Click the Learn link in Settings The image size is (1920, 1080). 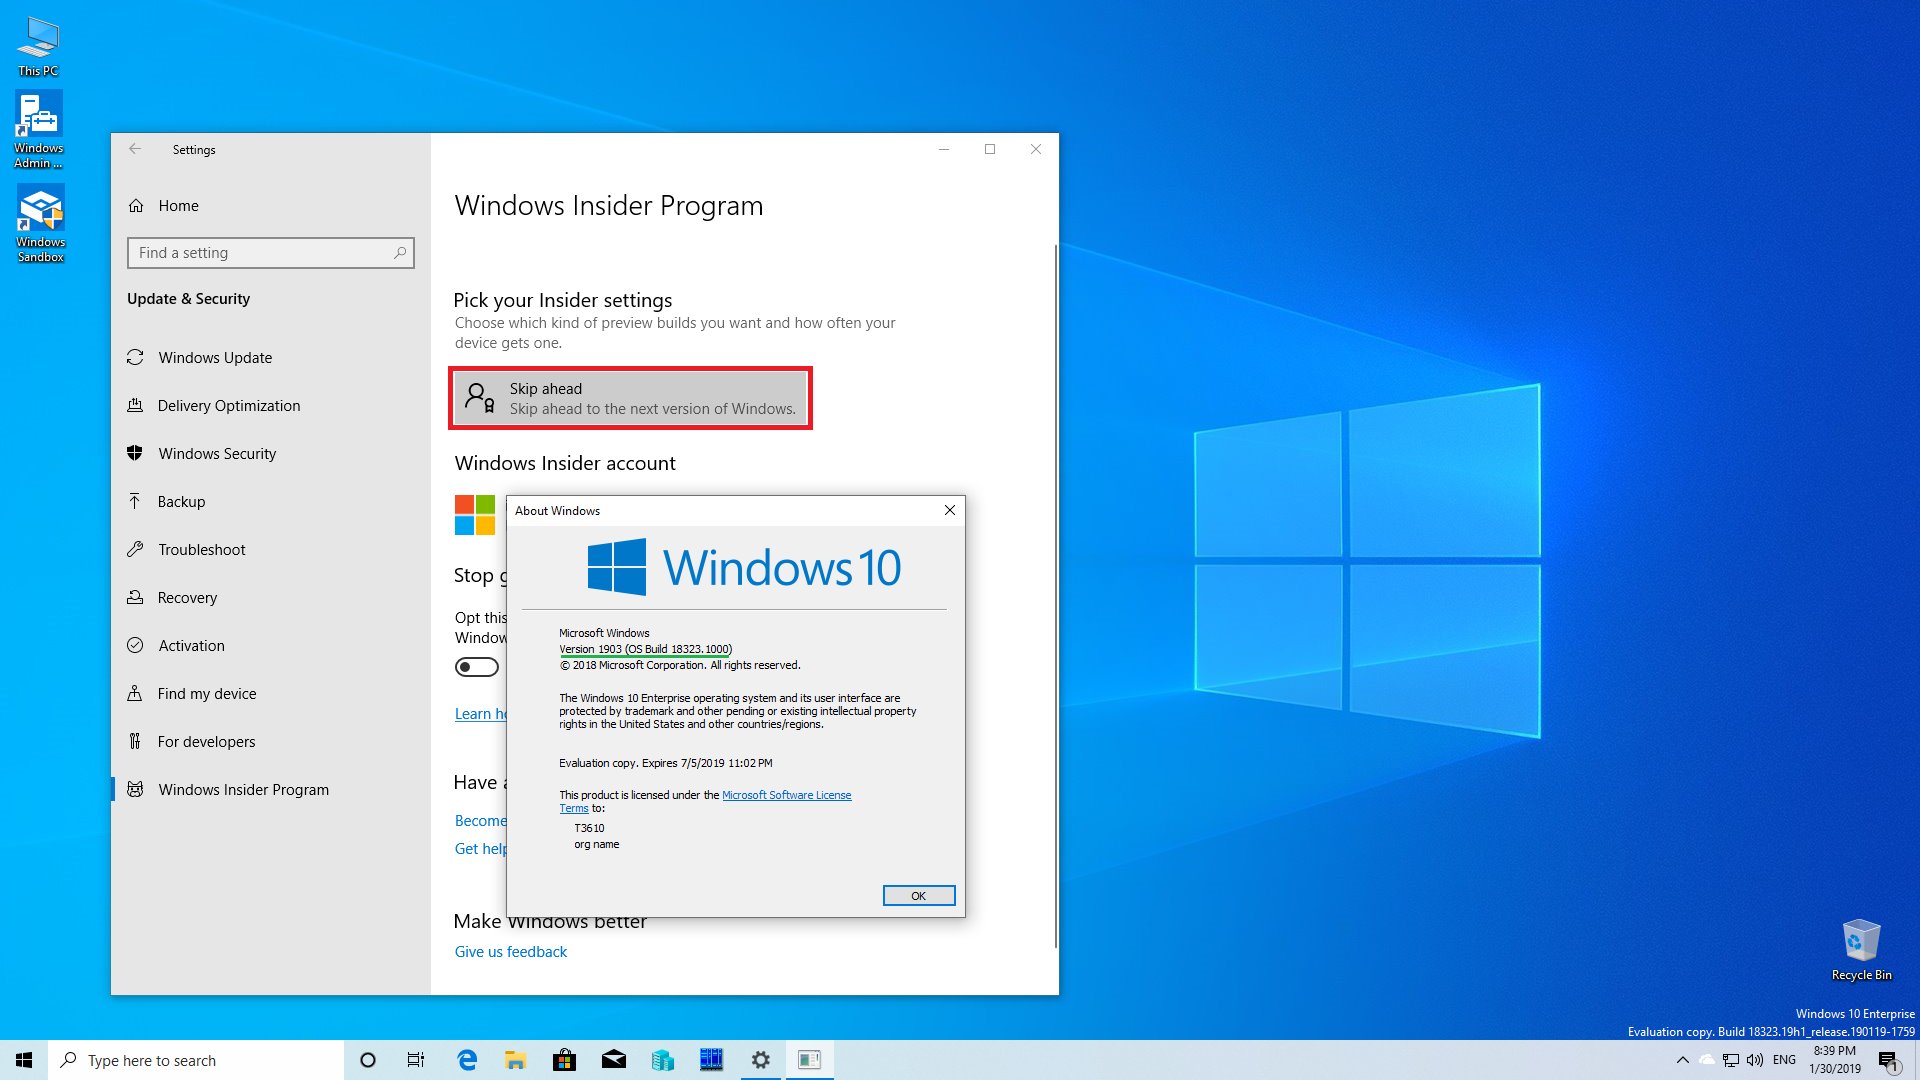(x=481, y=714)
